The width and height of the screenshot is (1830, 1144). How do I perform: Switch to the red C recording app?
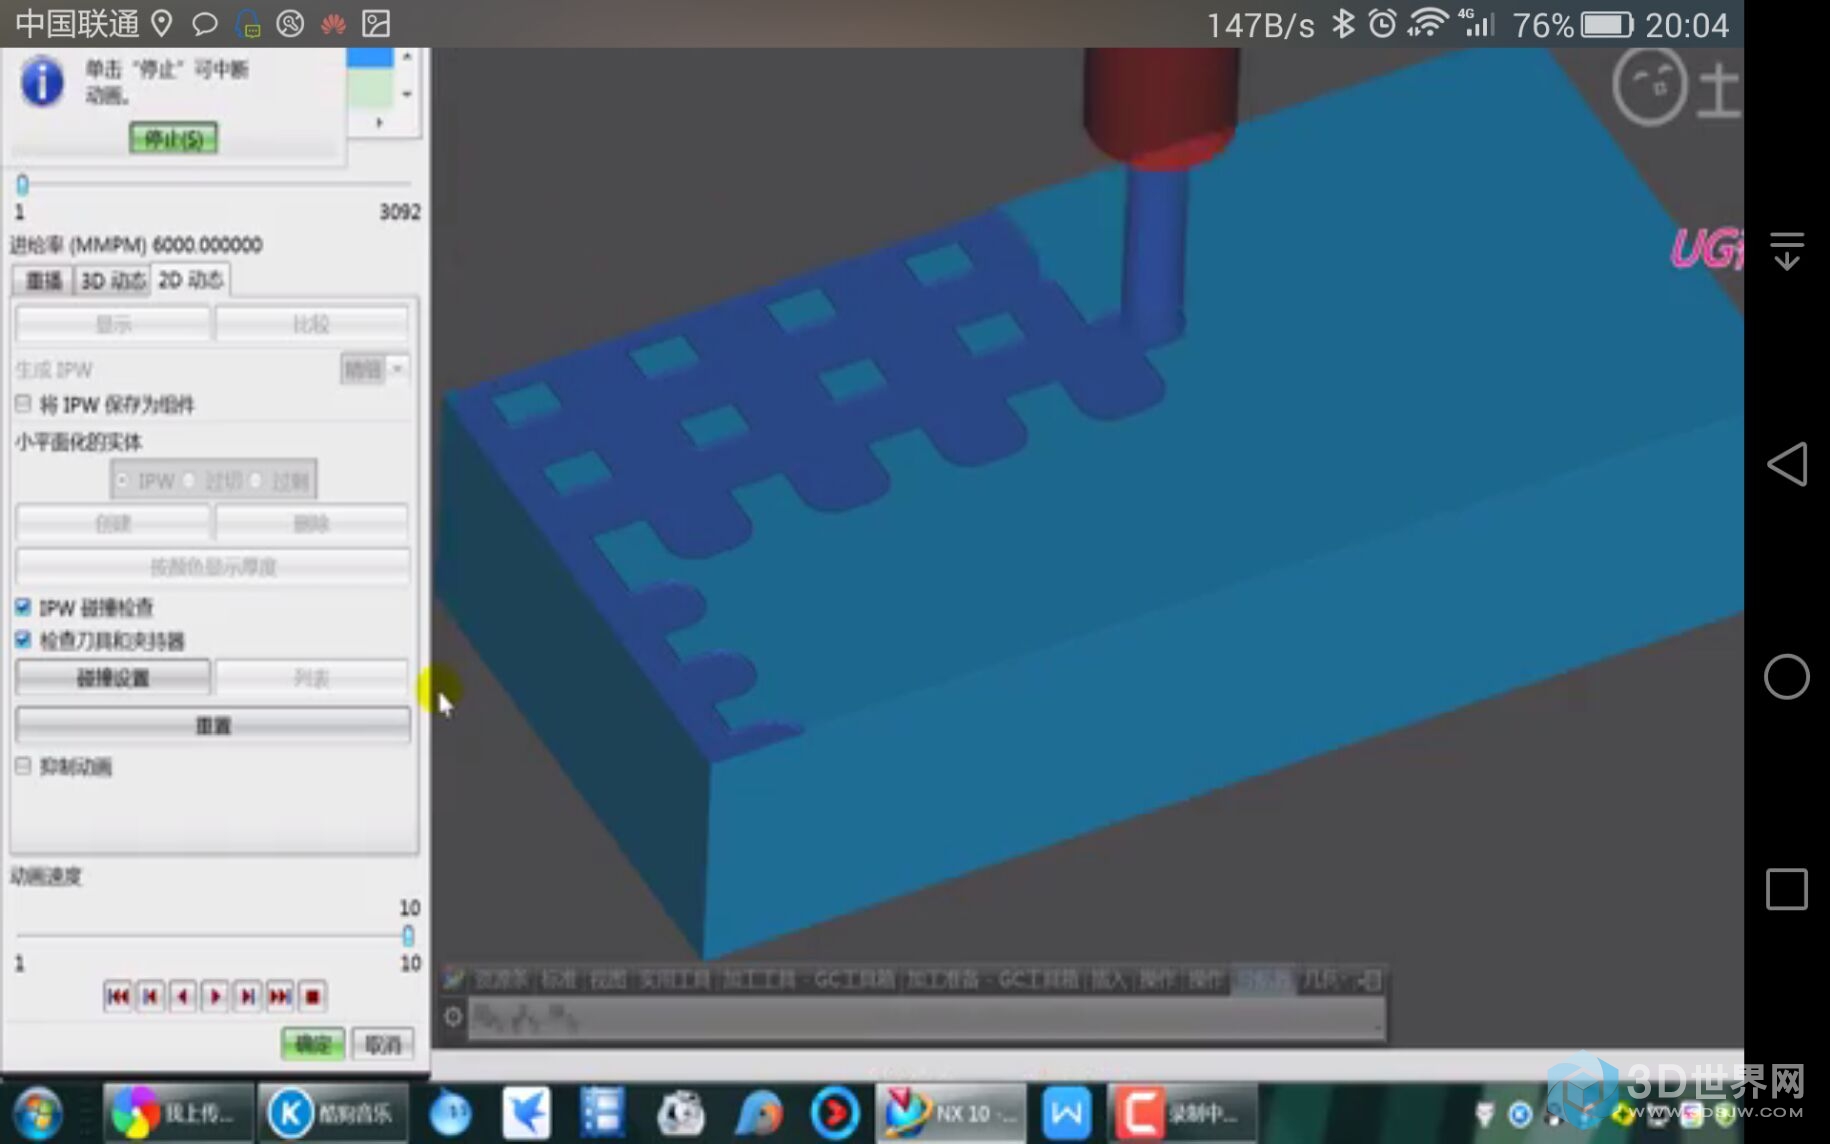tap(1183, 1113)
